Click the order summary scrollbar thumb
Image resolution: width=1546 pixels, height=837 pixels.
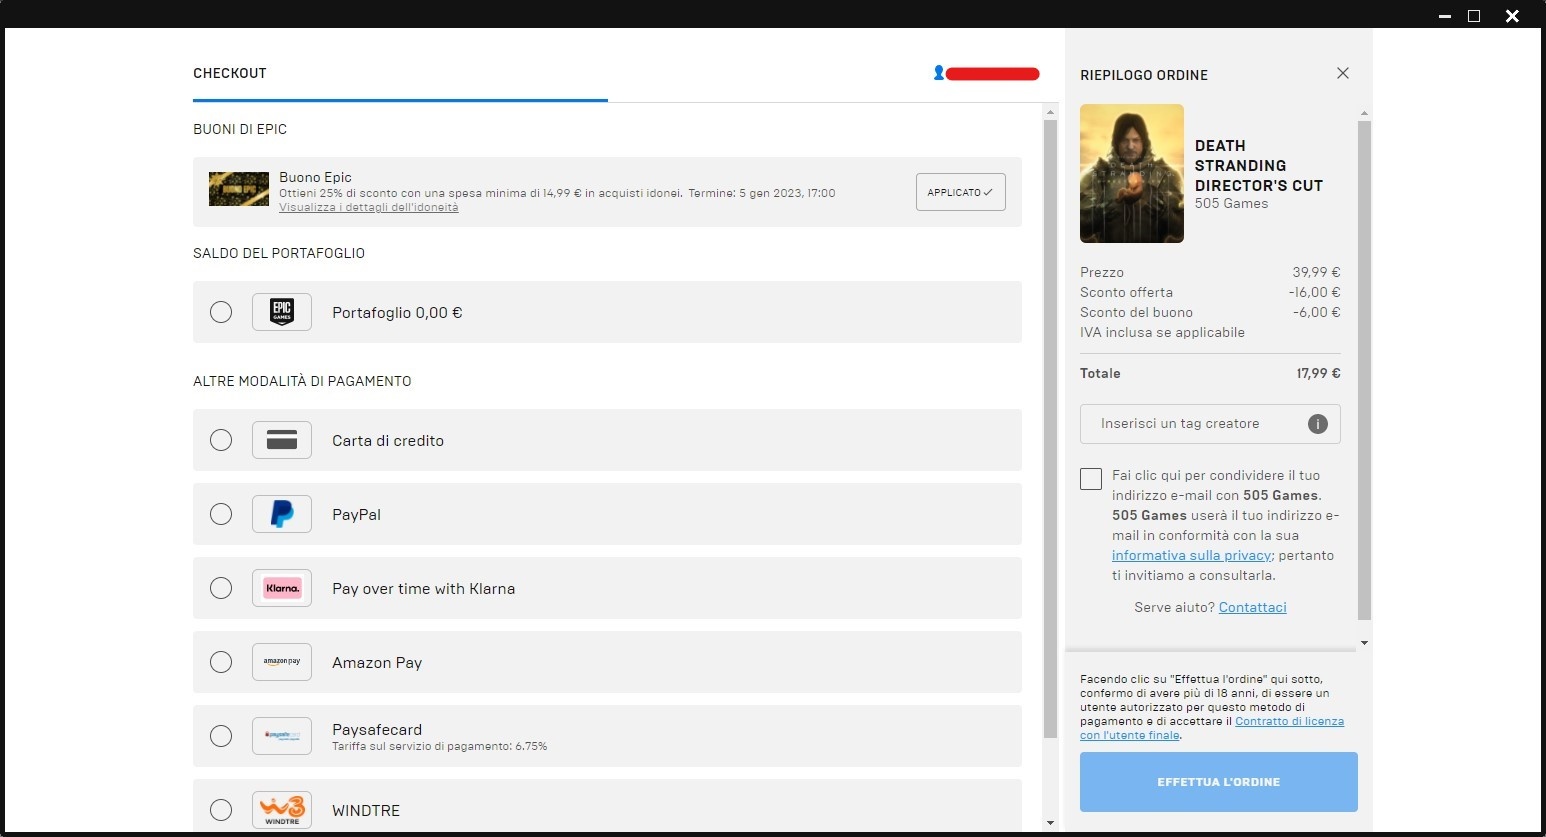[1365, 370]
